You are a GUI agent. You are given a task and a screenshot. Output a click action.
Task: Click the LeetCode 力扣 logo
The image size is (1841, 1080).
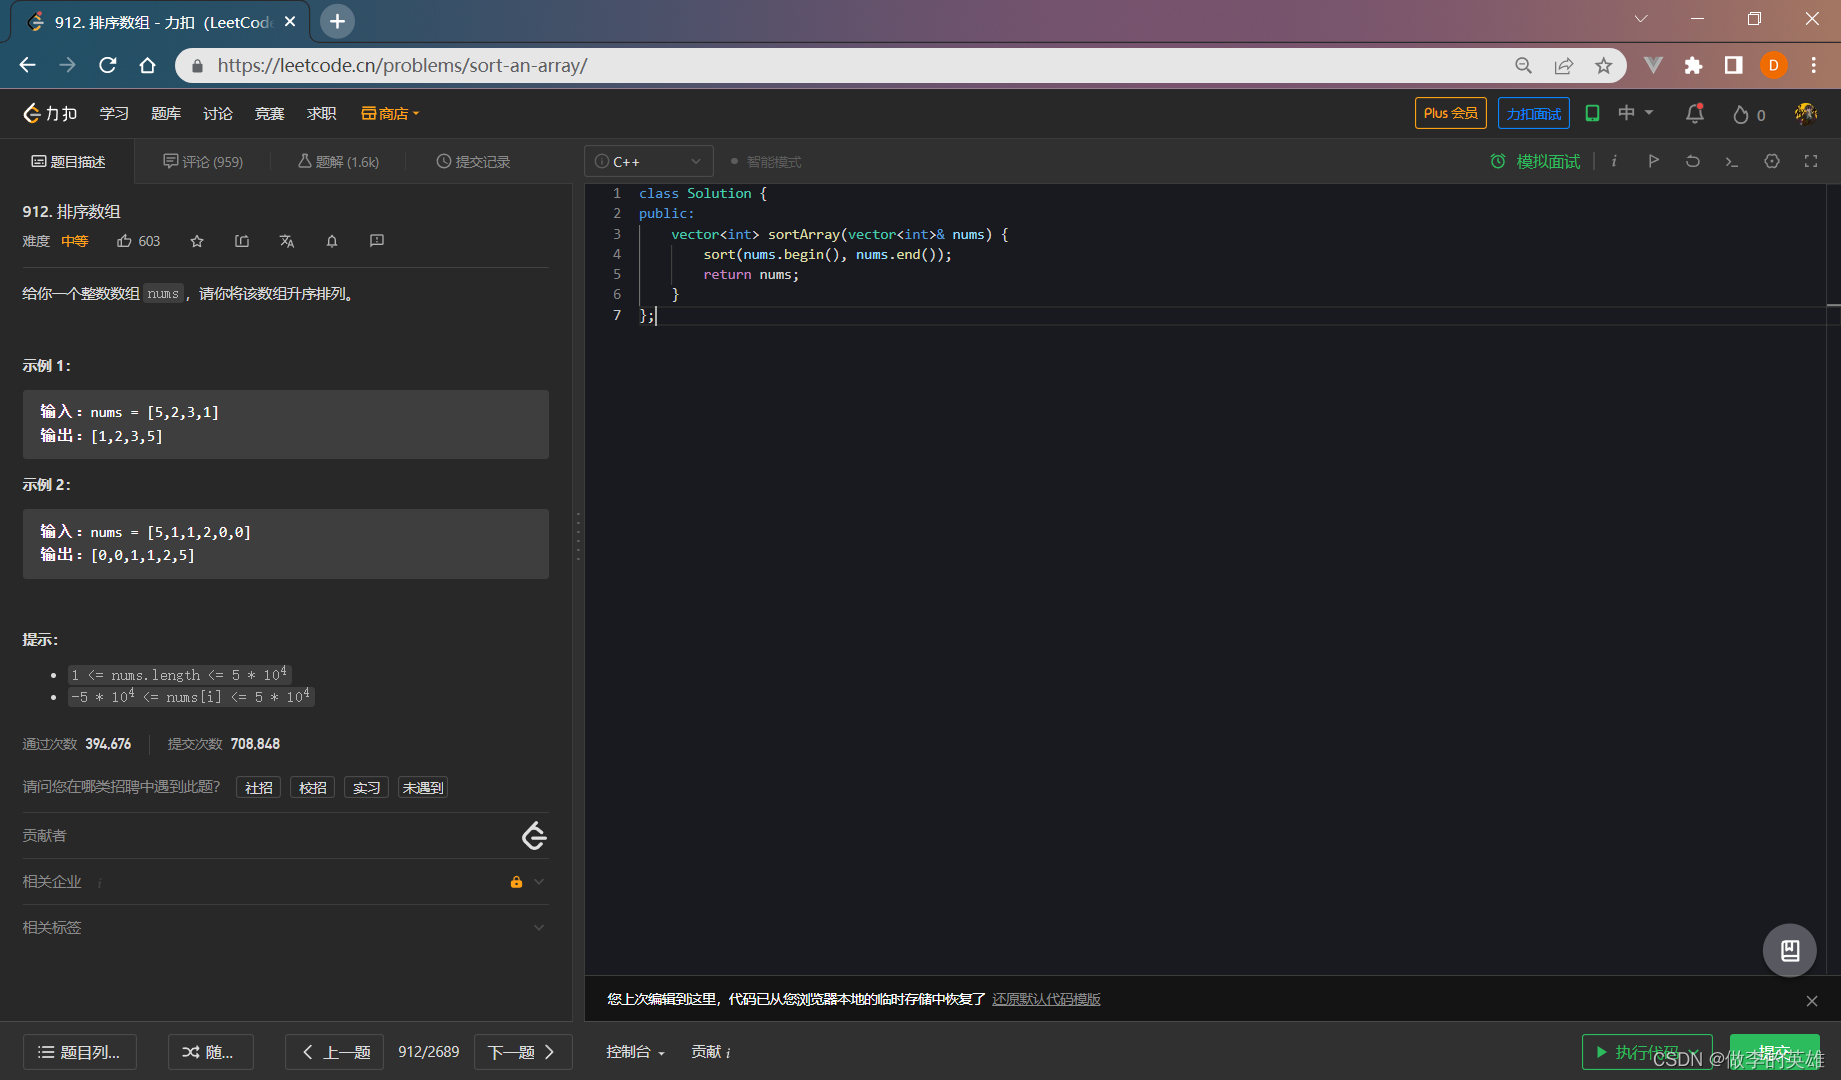50,113
